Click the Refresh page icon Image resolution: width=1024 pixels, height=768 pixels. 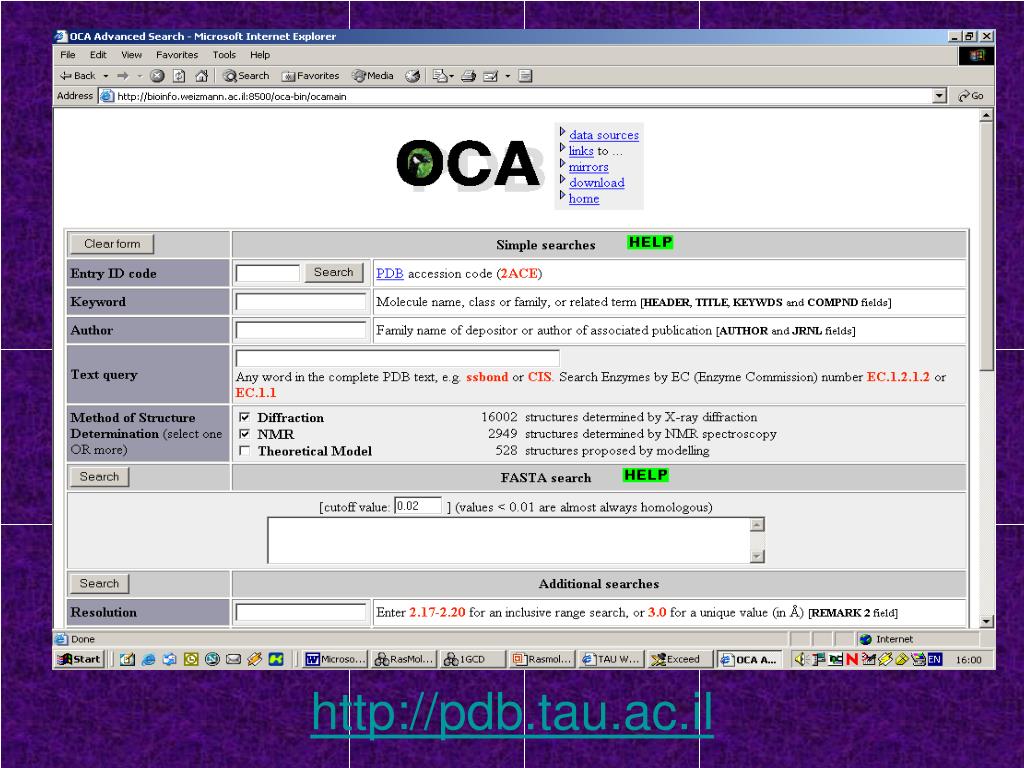179,76
